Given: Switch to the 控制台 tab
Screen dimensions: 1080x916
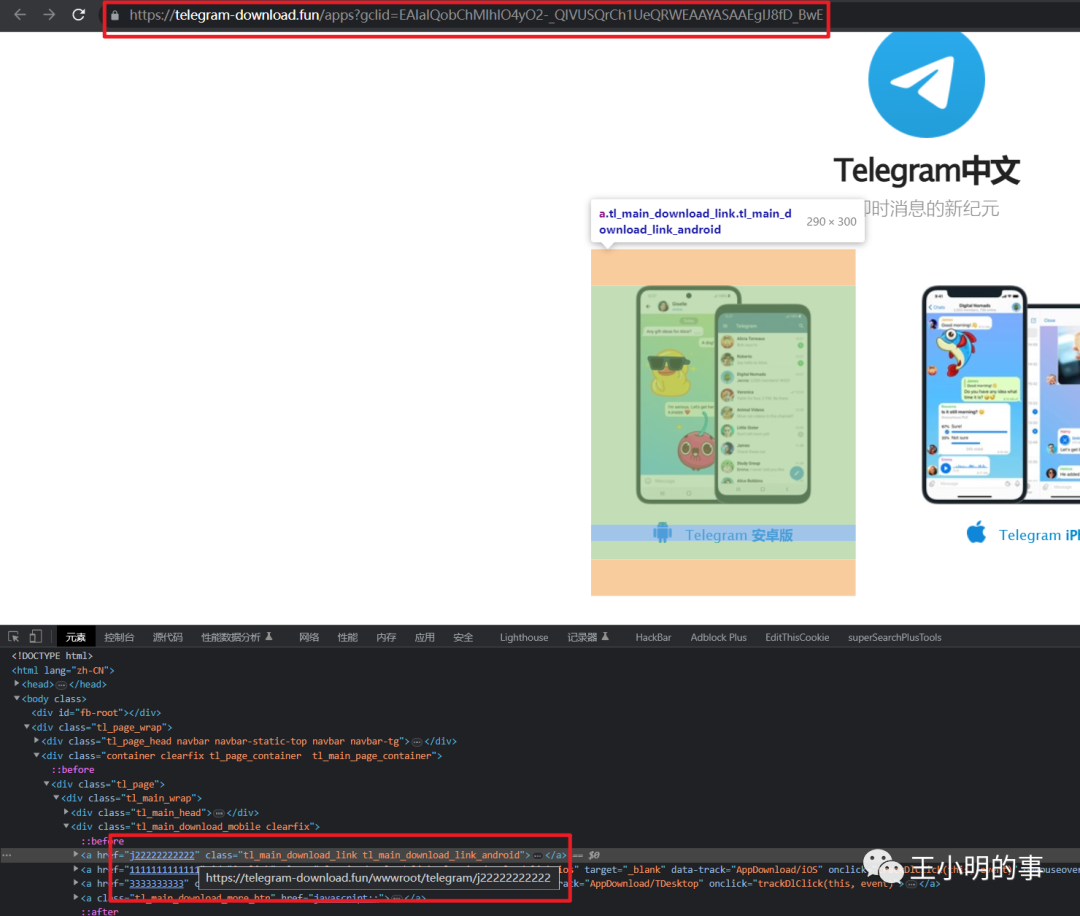Looking at the screenshot, I should 118,638.
